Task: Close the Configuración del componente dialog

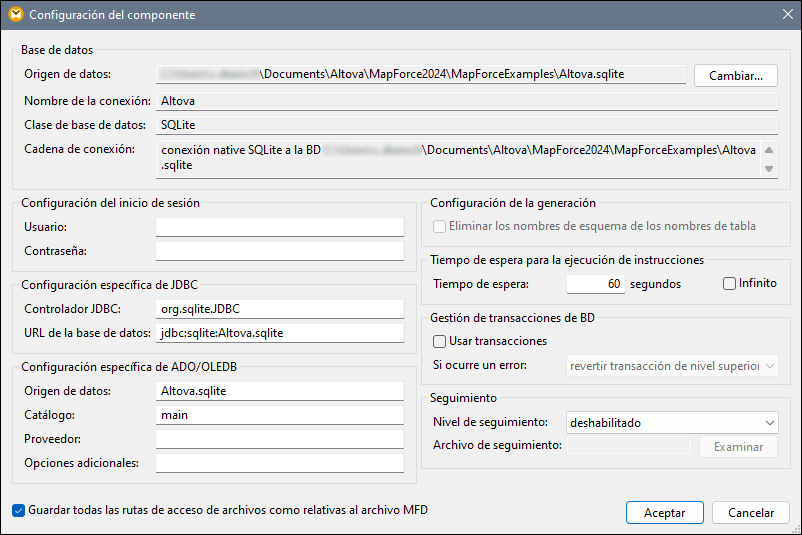Action: coord(785,15)
